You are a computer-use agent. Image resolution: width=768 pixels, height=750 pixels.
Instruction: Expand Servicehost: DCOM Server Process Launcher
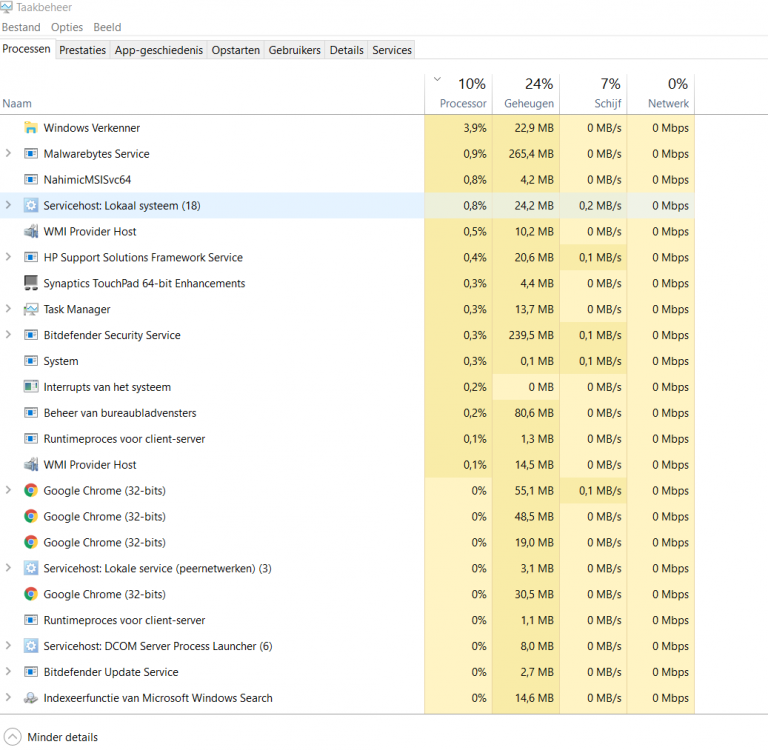8,646
